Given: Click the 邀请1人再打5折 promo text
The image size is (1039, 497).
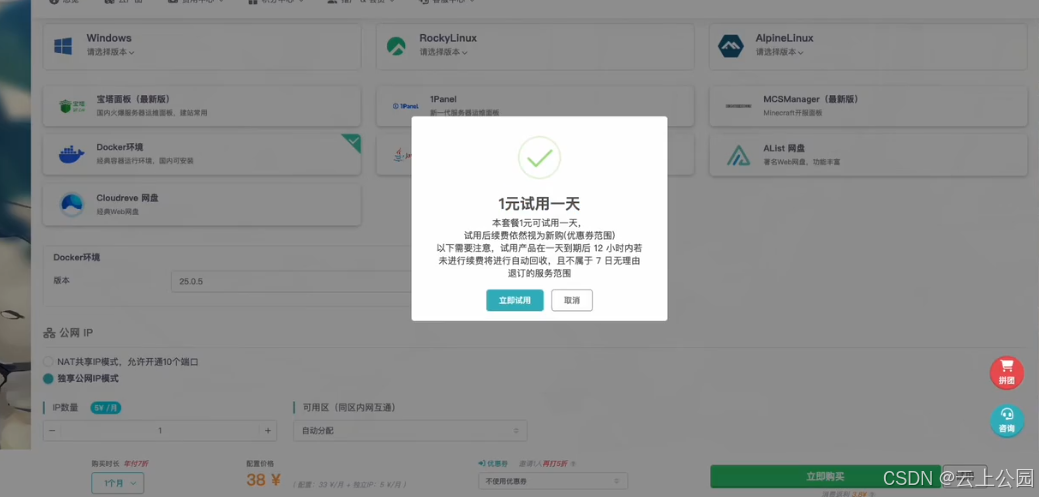Looking at the screenshot, I should click(543, 463).
